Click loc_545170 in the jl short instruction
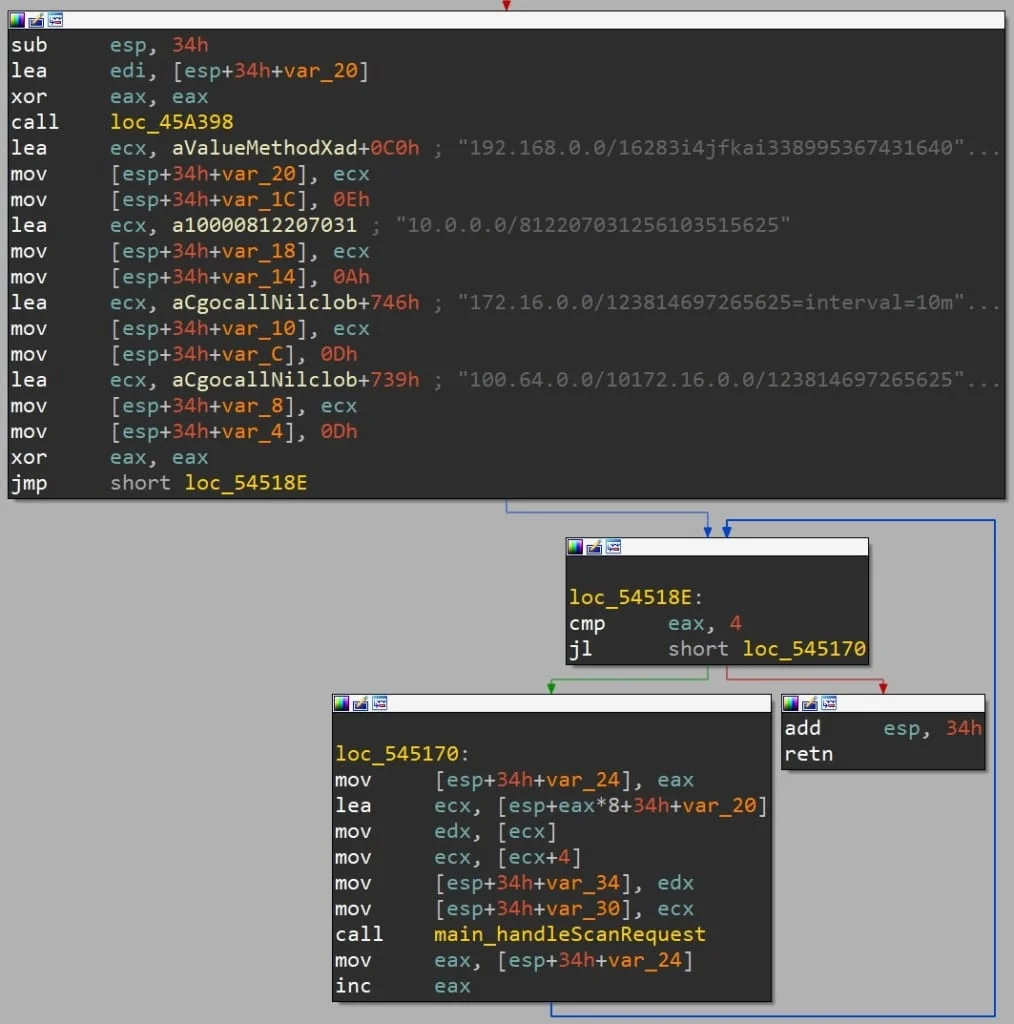Screen dimensions: 1014x1024 click(x=804, y=649)
